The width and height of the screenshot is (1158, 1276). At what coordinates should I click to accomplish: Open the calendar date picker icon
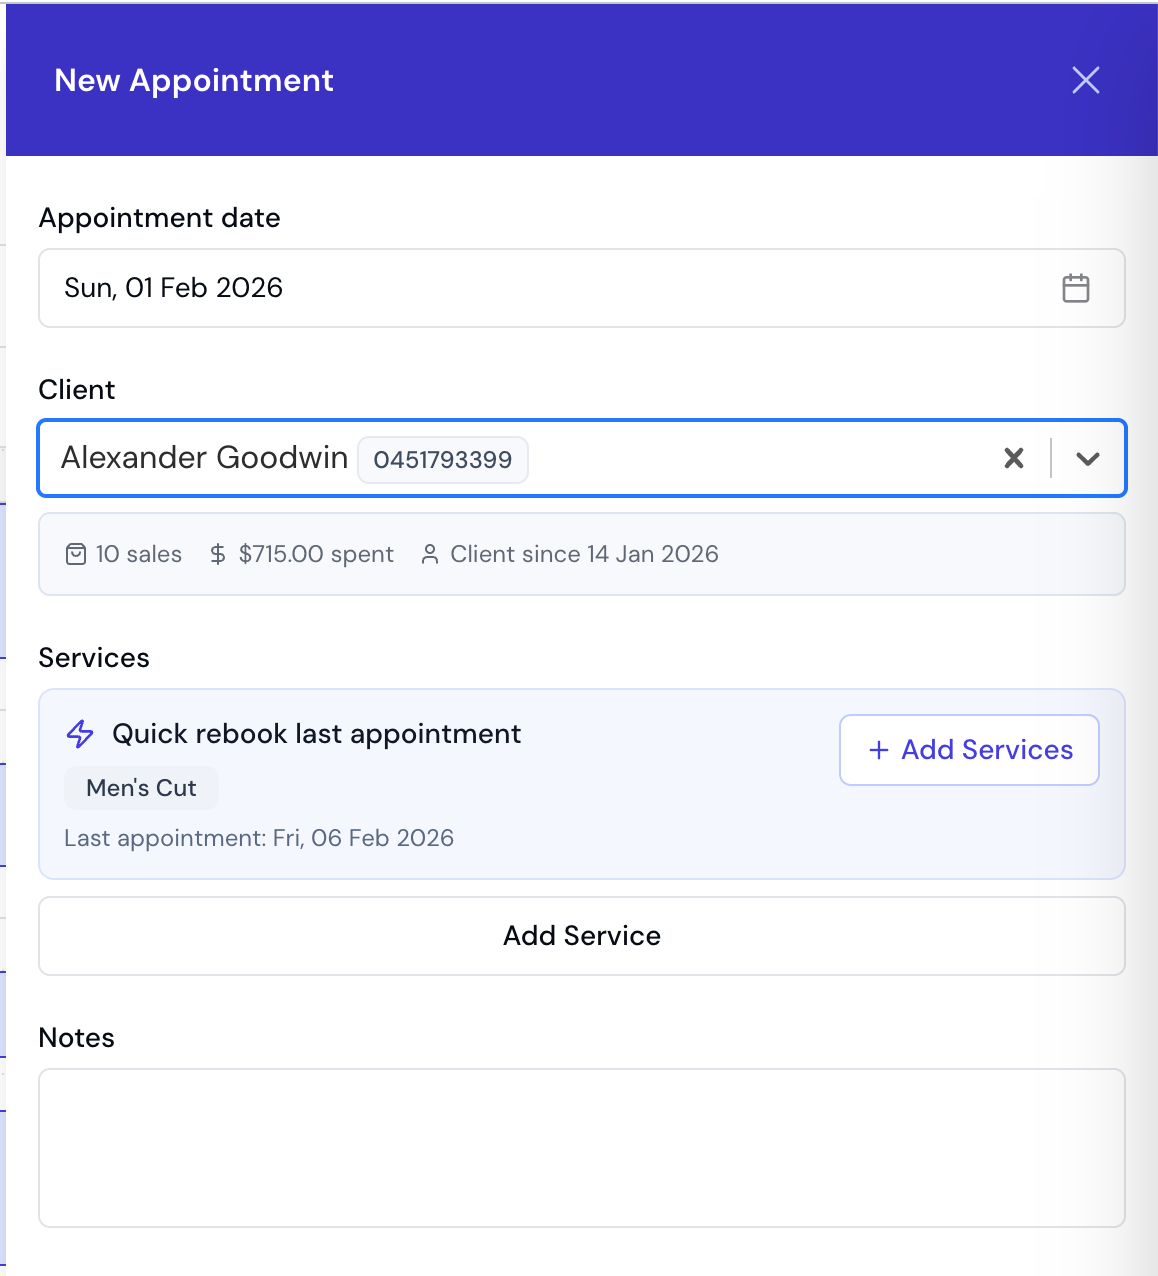coord(1076,288)
